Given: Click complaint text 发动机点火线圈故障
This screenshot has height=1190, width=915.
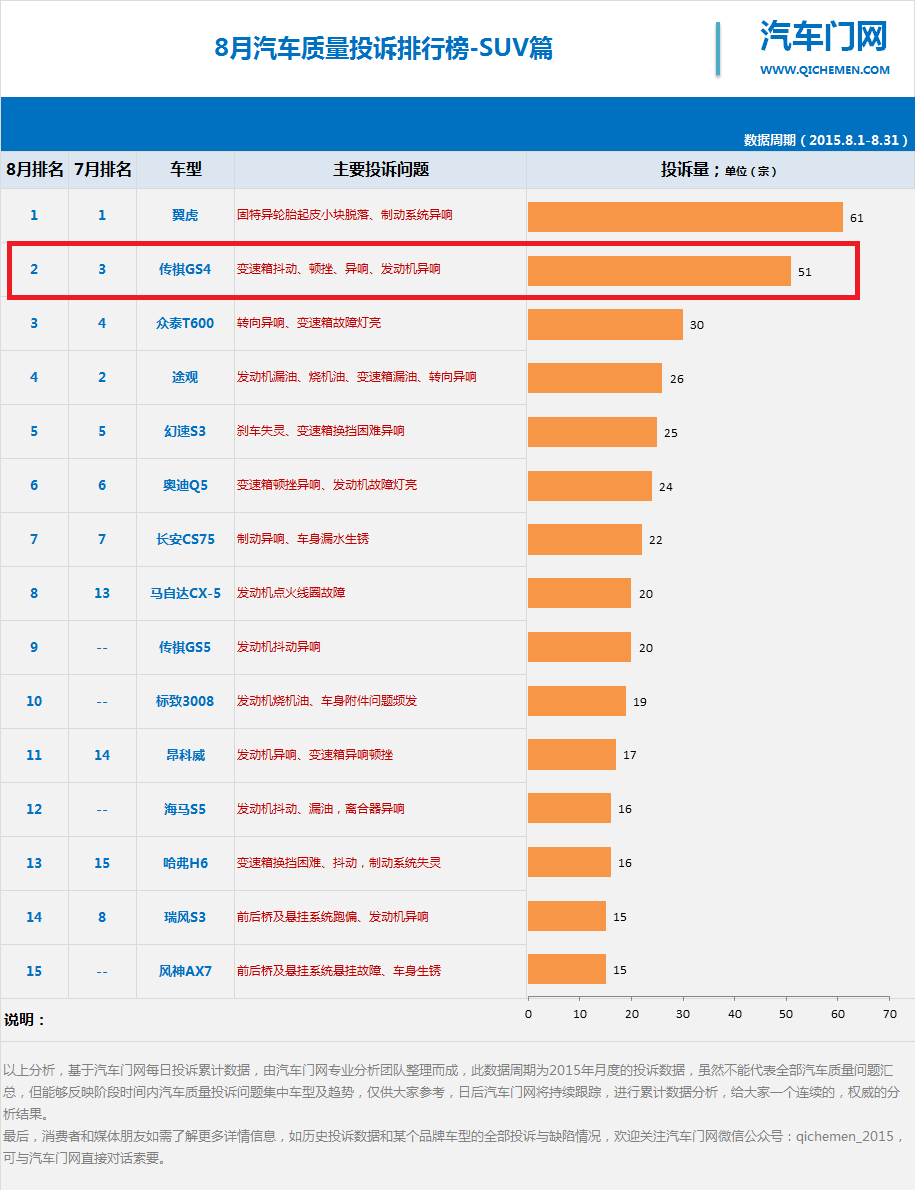Looking at the screenshot, I should point(291,593).
